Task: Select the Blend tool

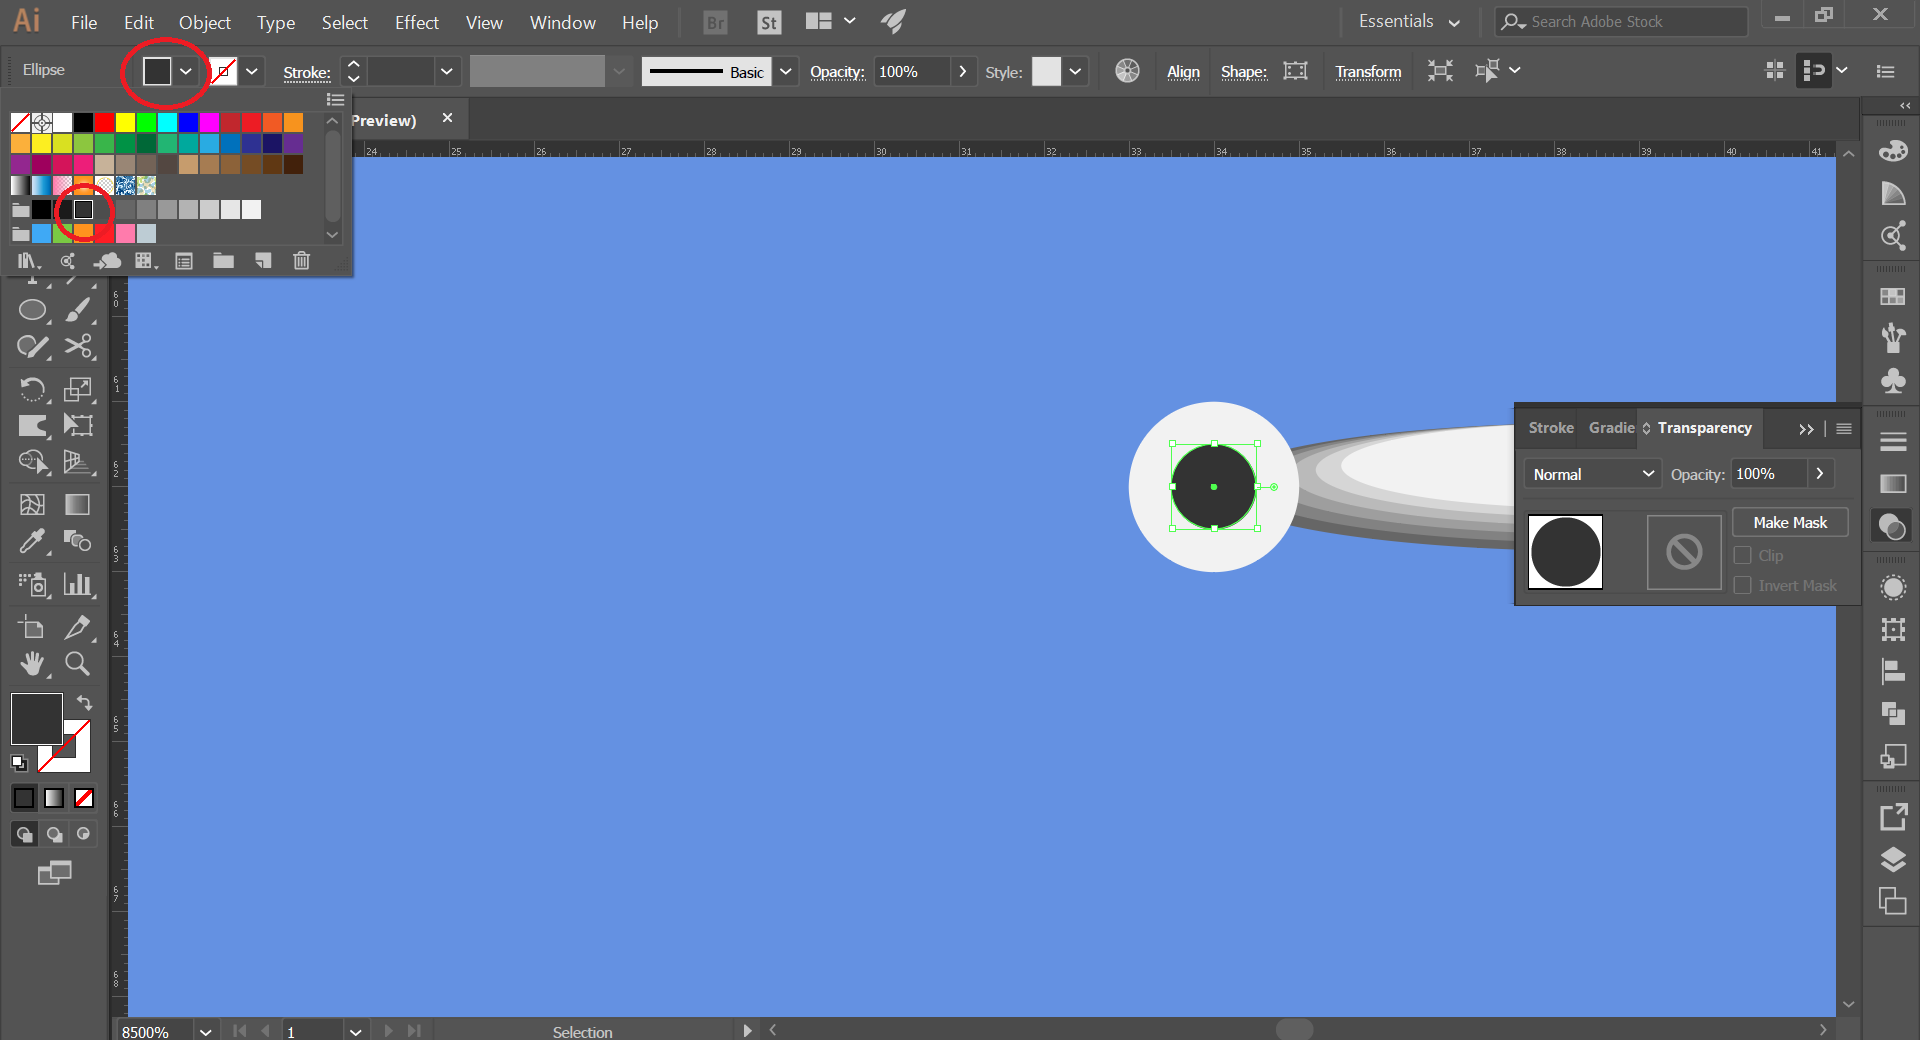Action: click(x=78, y=541)
